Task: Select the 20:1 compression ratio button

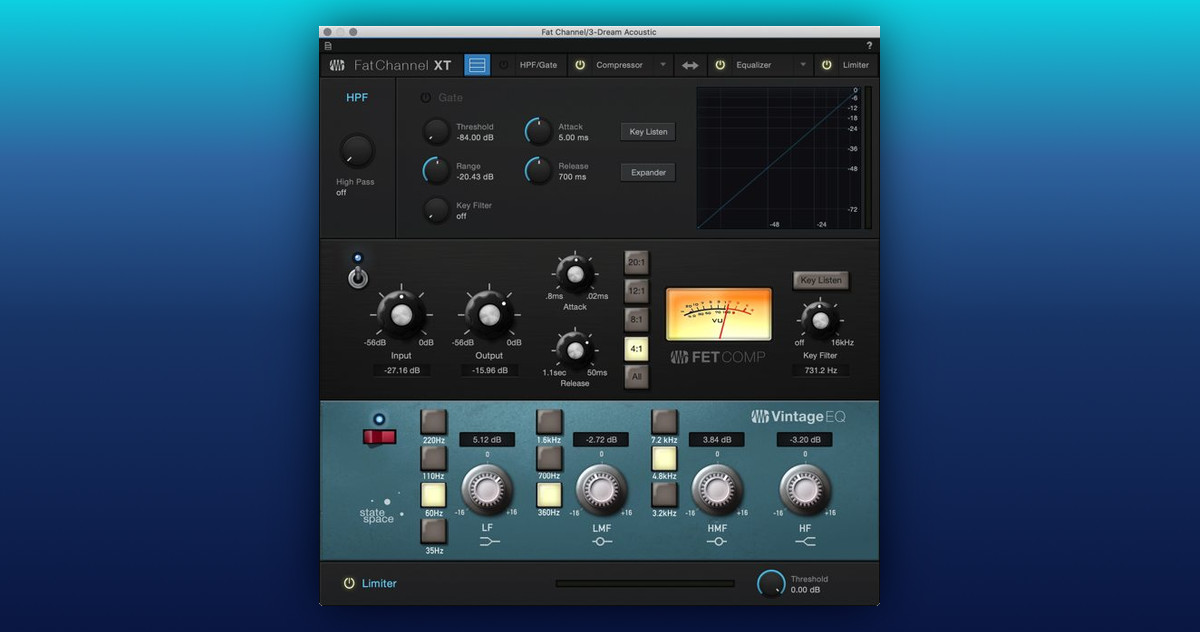Action: (x=636, y=262)
